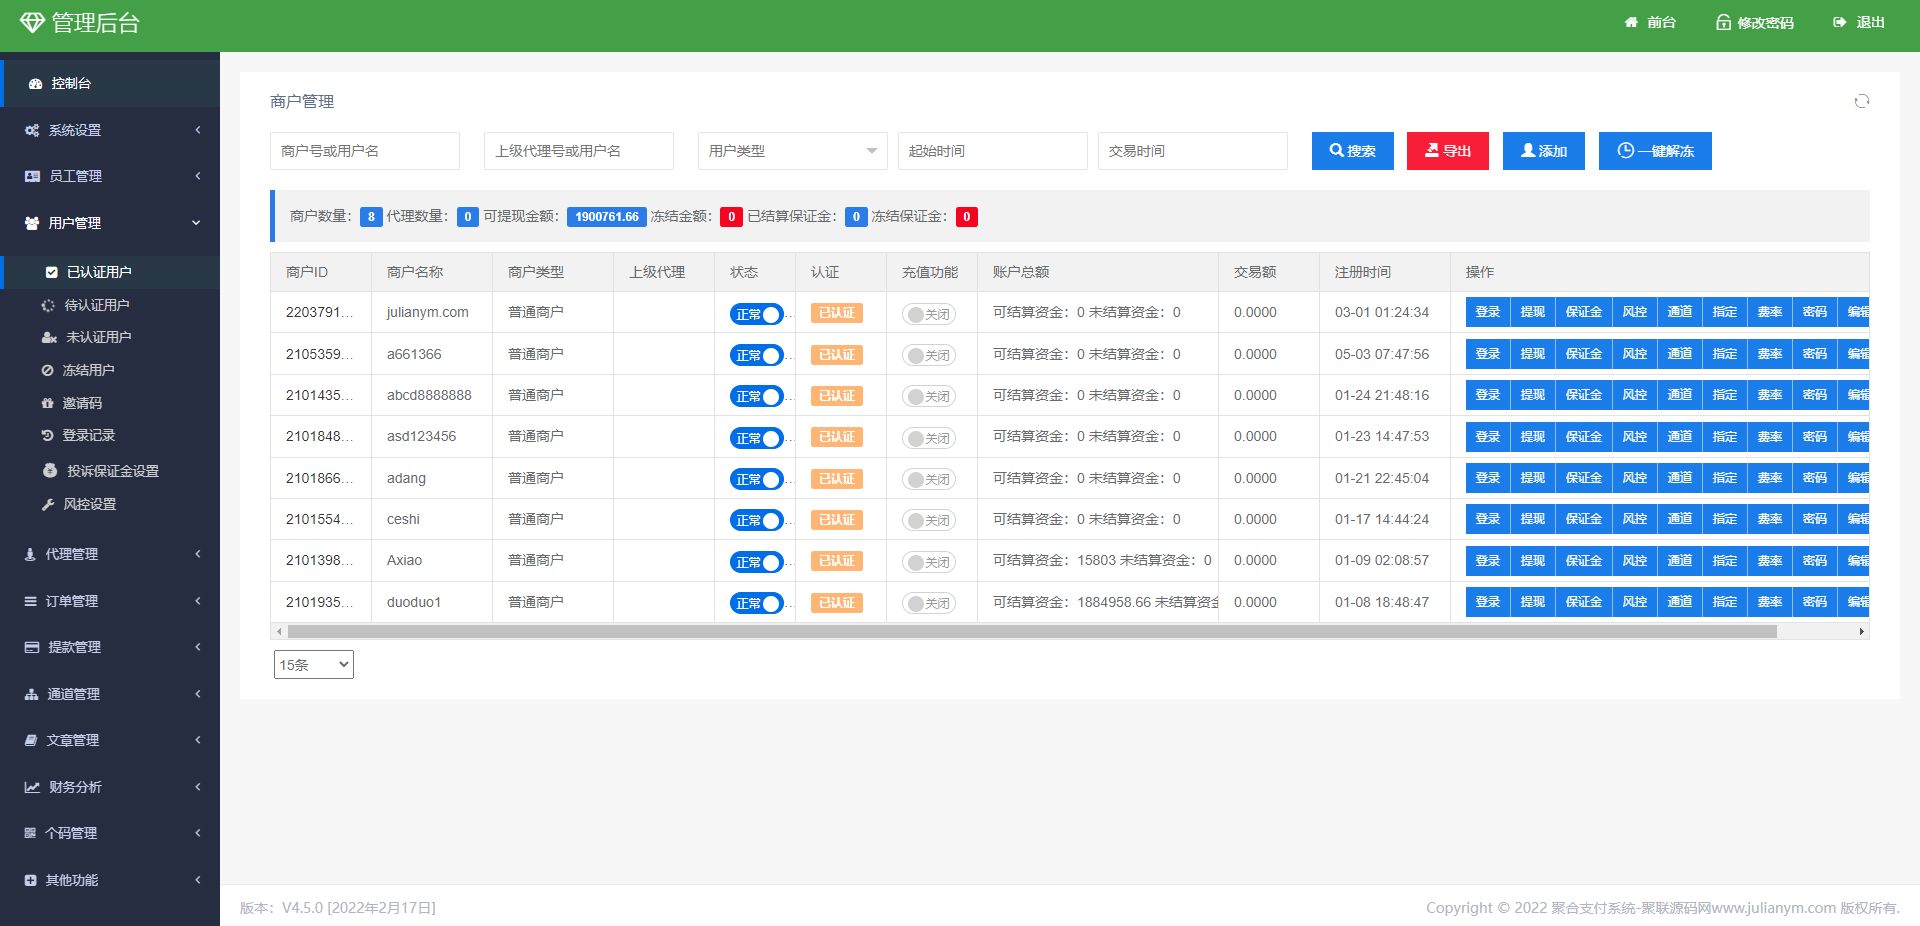Screen dimensions: 1920x926
Task: Open the 用户类型 dropdown
Action: point(793,151)
